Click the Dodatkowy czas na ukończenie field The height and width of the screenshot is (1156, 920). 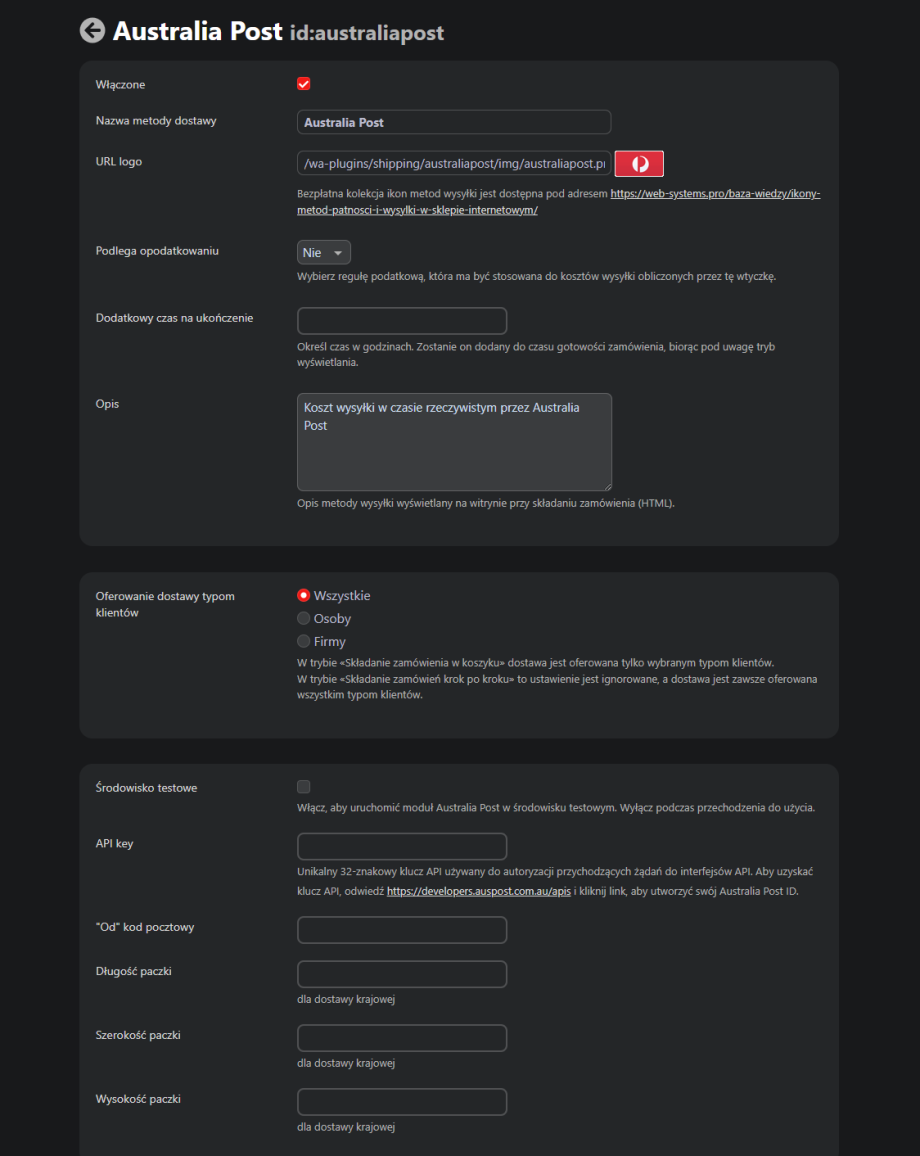tap(402, 321)
